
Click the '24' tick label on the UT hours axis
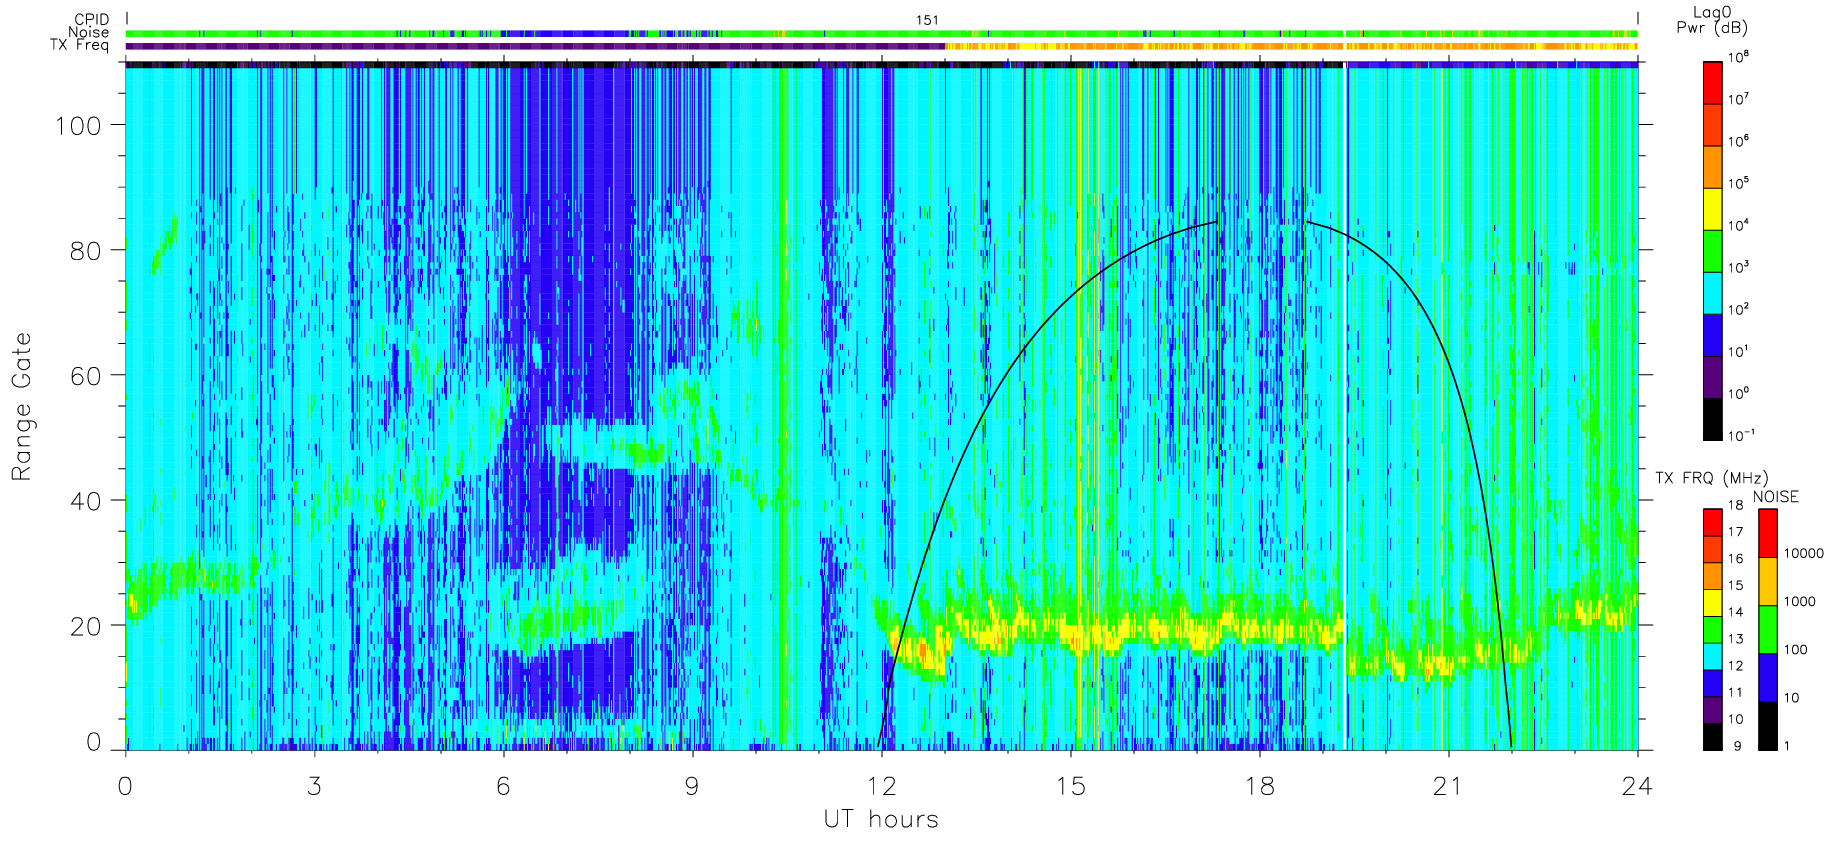click(1637, 786)
